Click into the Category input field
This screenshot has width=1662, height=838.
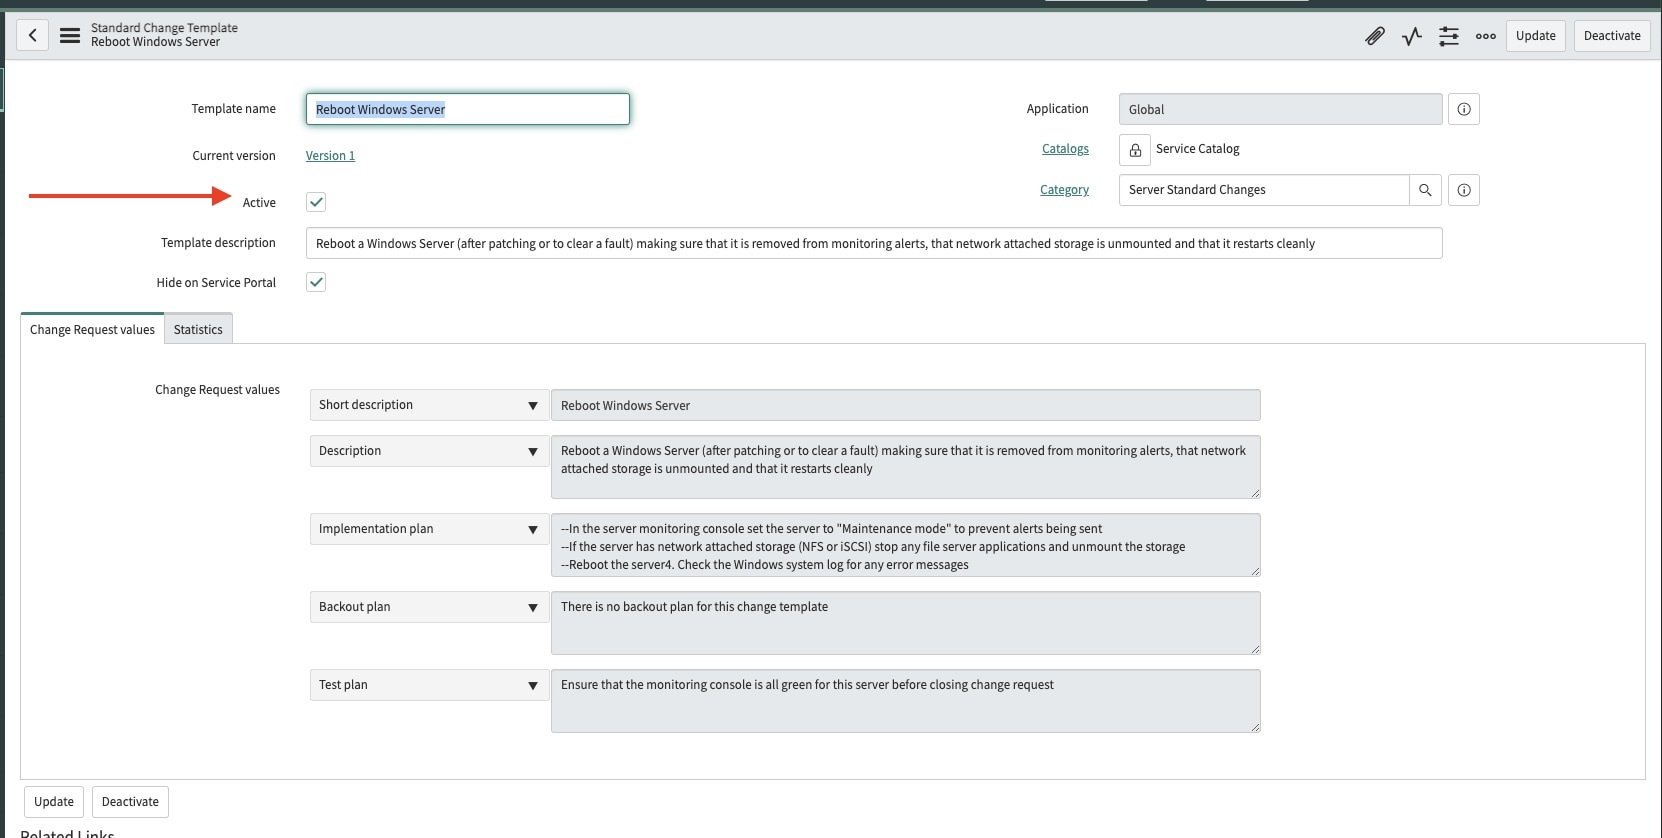(1264, 190)
